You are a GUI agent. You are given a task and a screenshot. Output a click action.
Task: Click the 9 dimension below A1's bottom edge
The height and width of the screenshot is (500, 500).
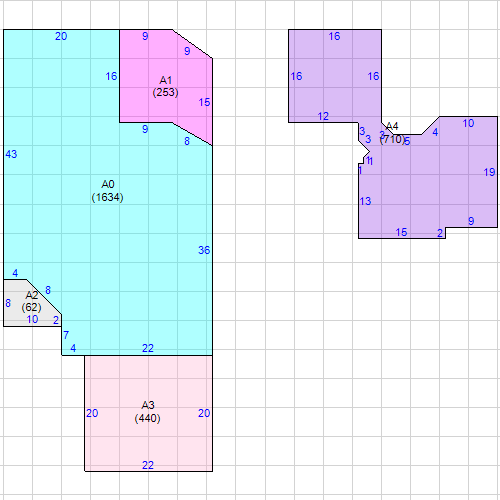click(145, 129)
